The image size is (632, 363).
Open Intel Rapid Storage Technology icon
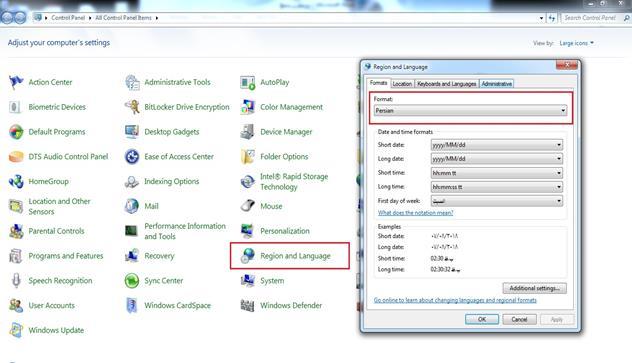(248, 181)
